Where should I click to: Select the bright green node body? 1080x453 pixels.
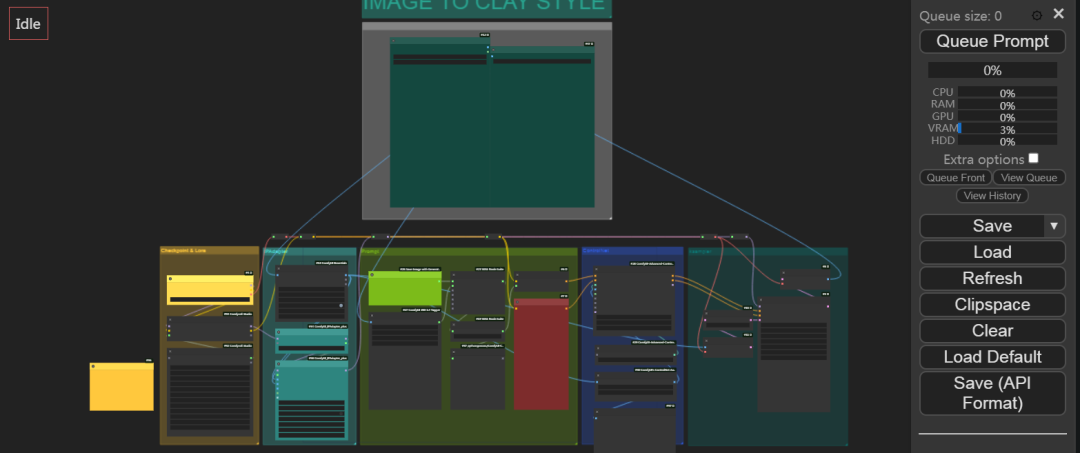click(405, 291)
